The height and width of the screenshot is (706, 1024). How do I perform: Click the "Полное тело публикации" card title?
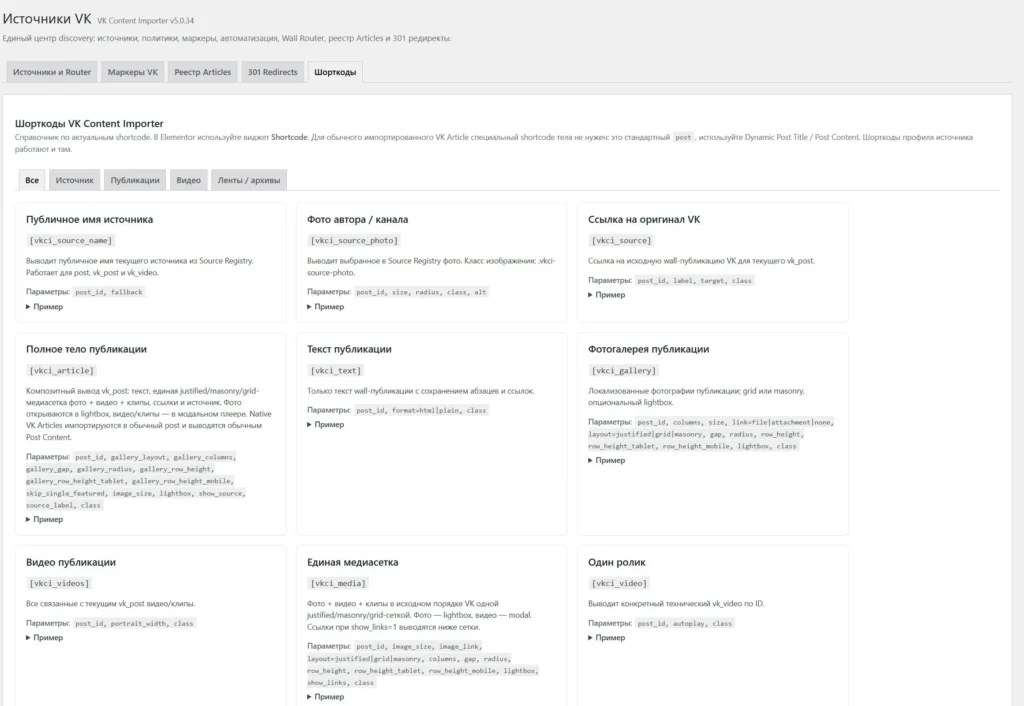tap(86, 349)
